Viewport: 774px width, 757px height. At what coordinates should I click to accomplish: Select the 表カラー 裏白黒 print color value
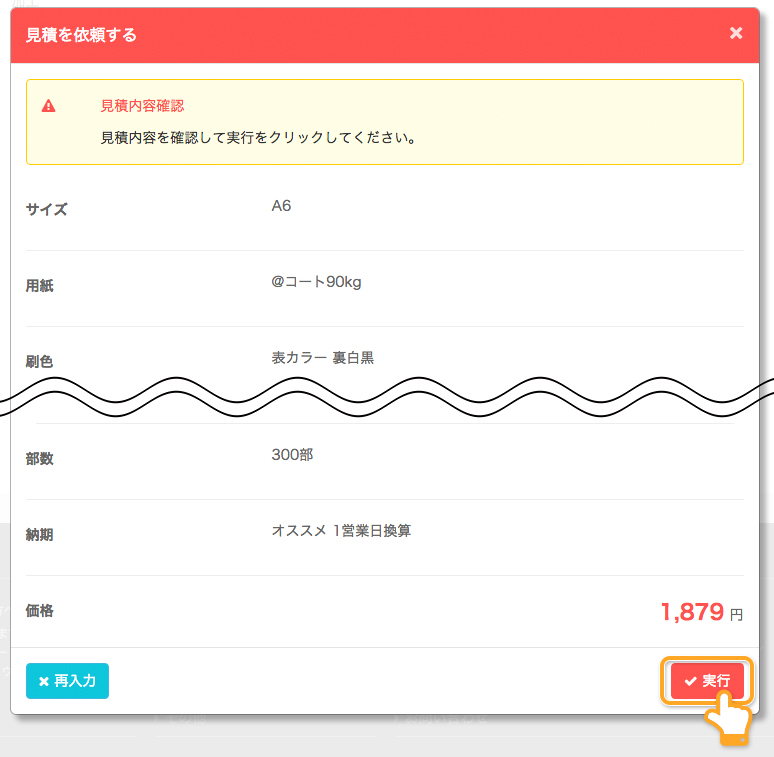coord(322,358)
